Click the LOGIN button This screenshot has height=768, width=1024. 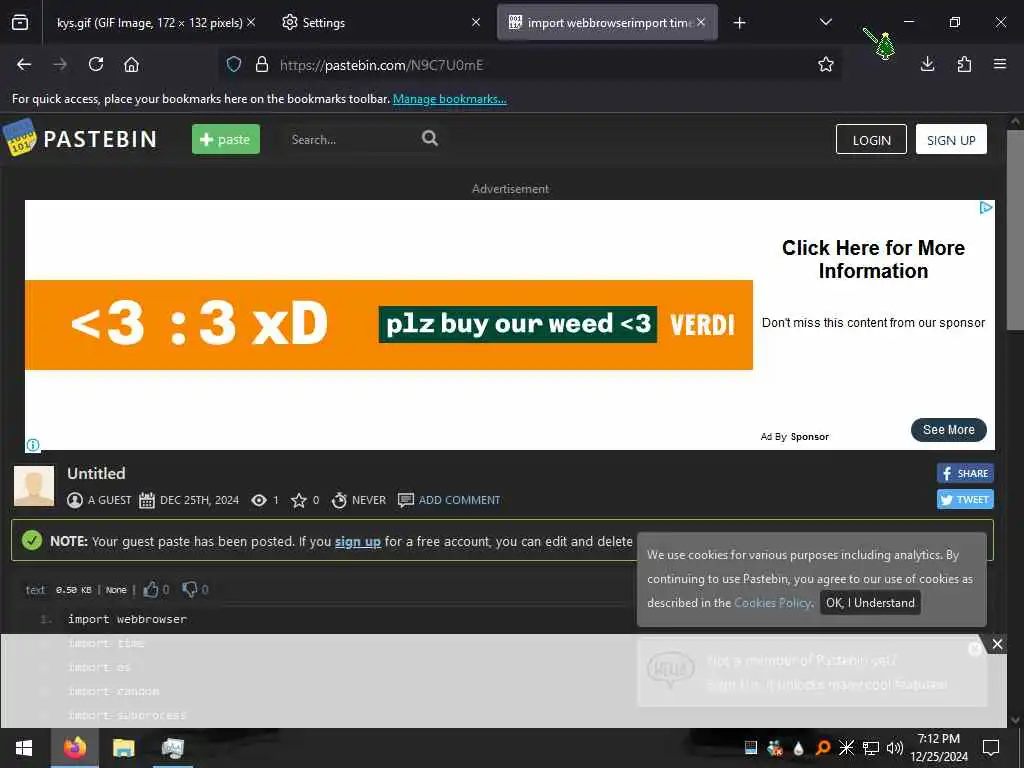pos(871,140)
